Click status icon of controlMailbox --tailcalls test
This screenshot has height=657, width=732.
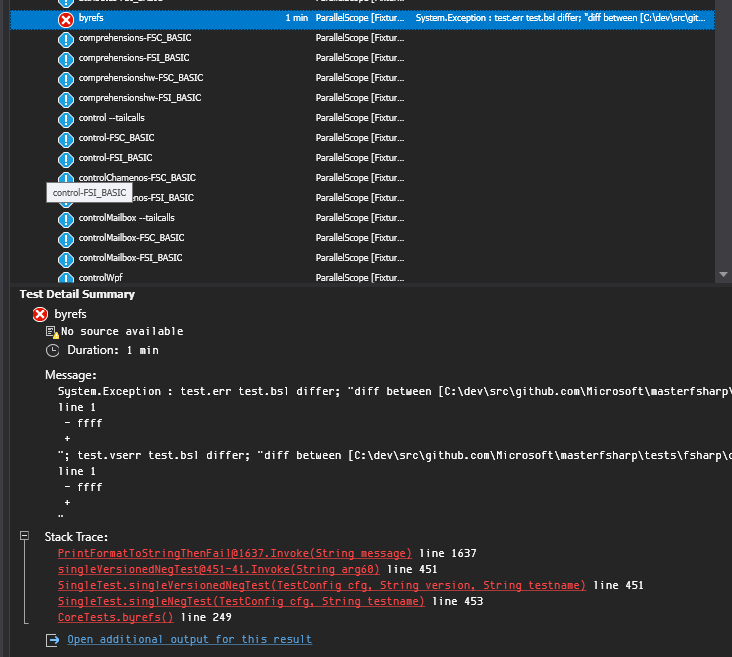[x=66, y=219]
